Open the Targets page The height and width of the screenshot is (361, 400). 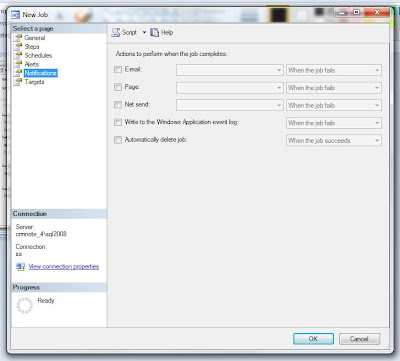pyautogui.click(x=34, y=82)
